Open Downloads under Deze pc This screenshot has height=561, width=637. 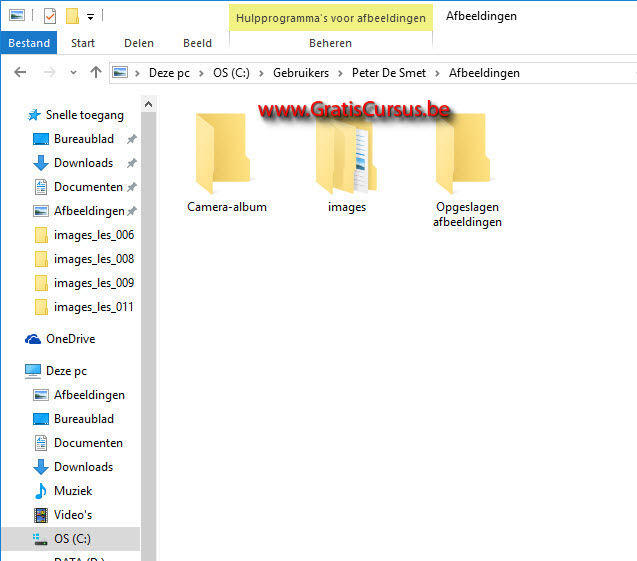click(x=83, y=467)
